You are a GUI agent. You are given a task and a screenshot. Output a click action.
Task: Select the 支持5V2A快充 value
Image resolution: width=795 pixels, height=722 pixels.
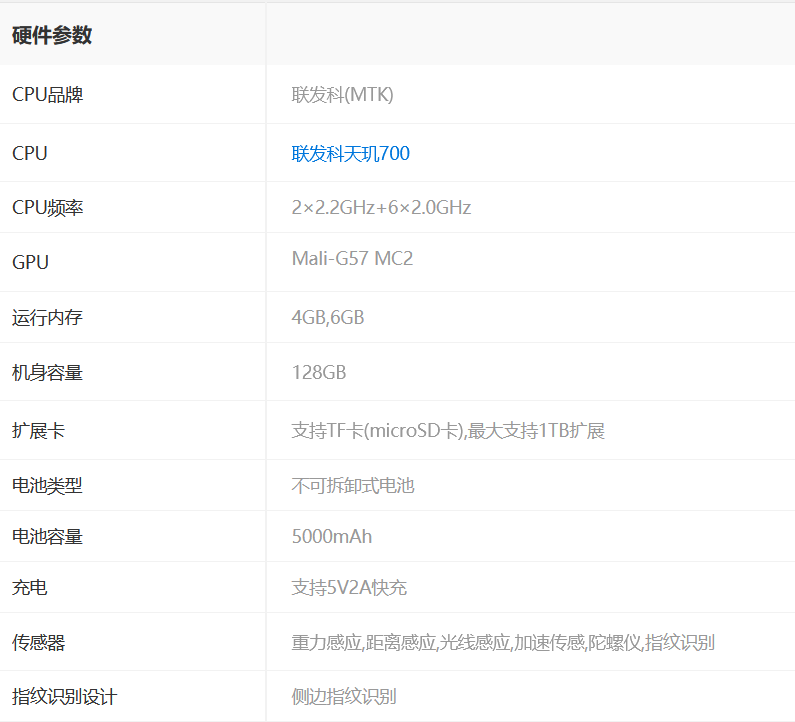point(349,588)
